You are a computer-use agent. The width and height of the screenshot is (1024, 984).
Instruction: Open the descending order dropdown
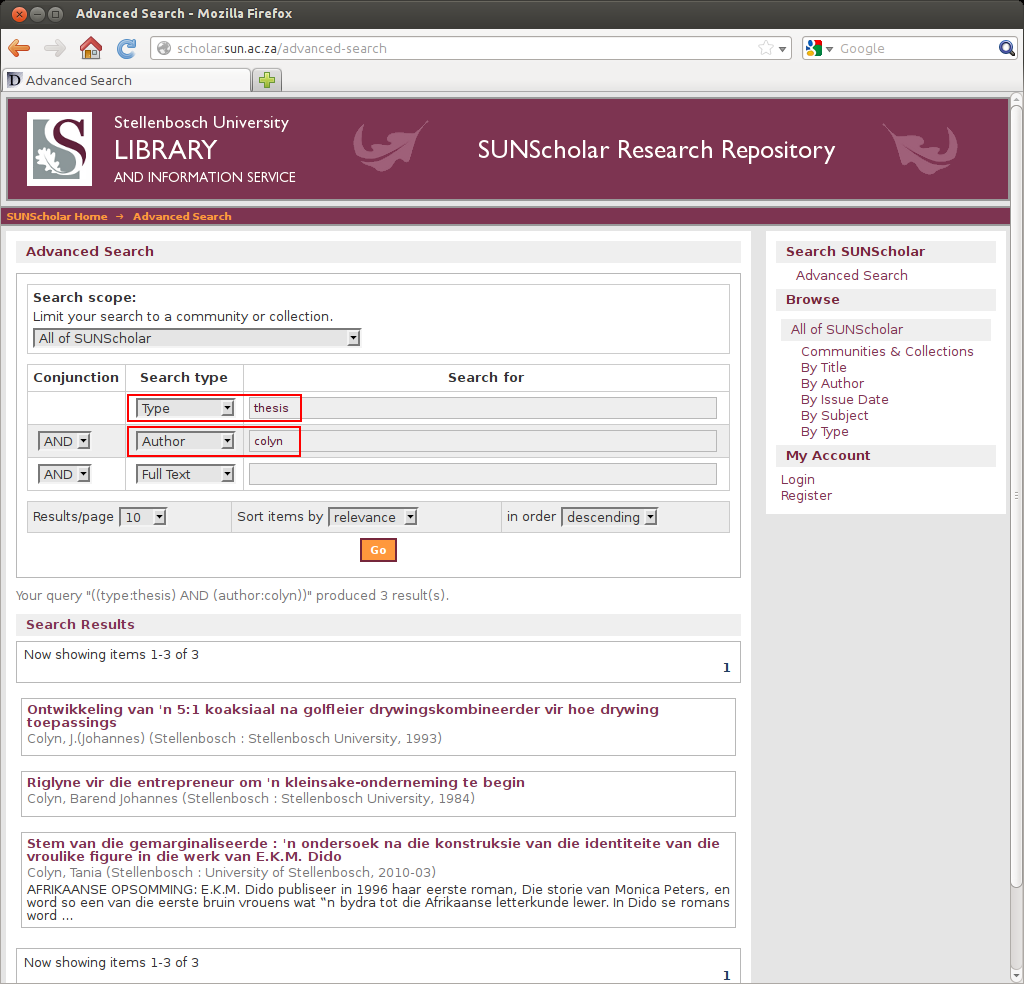(x=609, y=517)
